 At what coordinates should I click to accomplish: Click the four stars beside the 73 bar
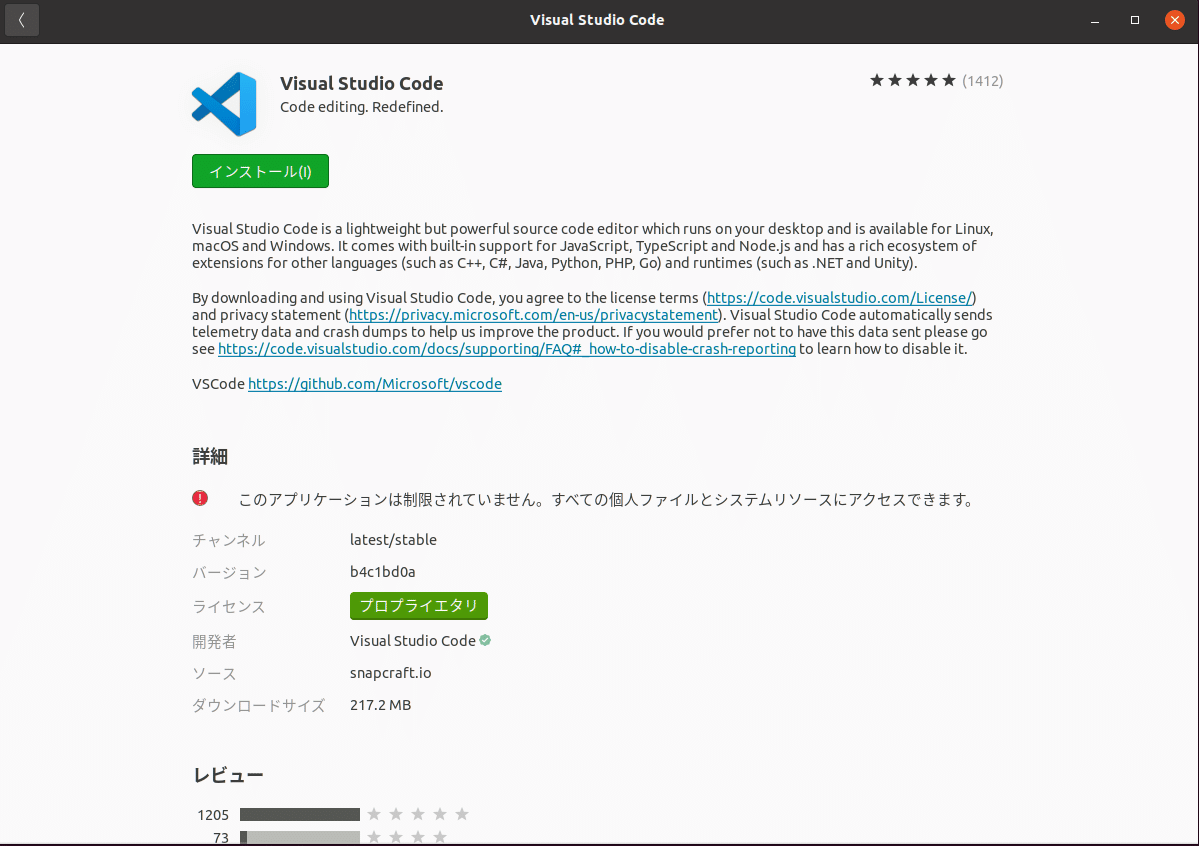407,838
